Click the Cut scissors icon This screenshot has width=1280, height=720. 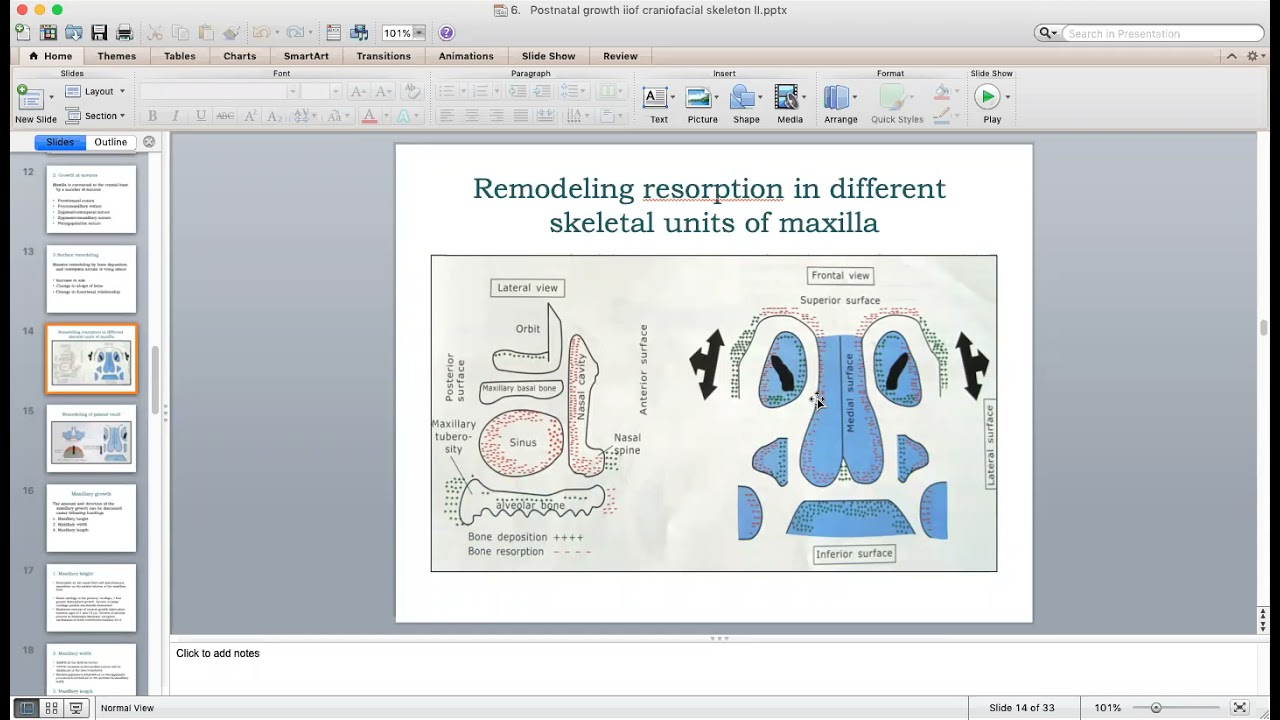(155, 33)
